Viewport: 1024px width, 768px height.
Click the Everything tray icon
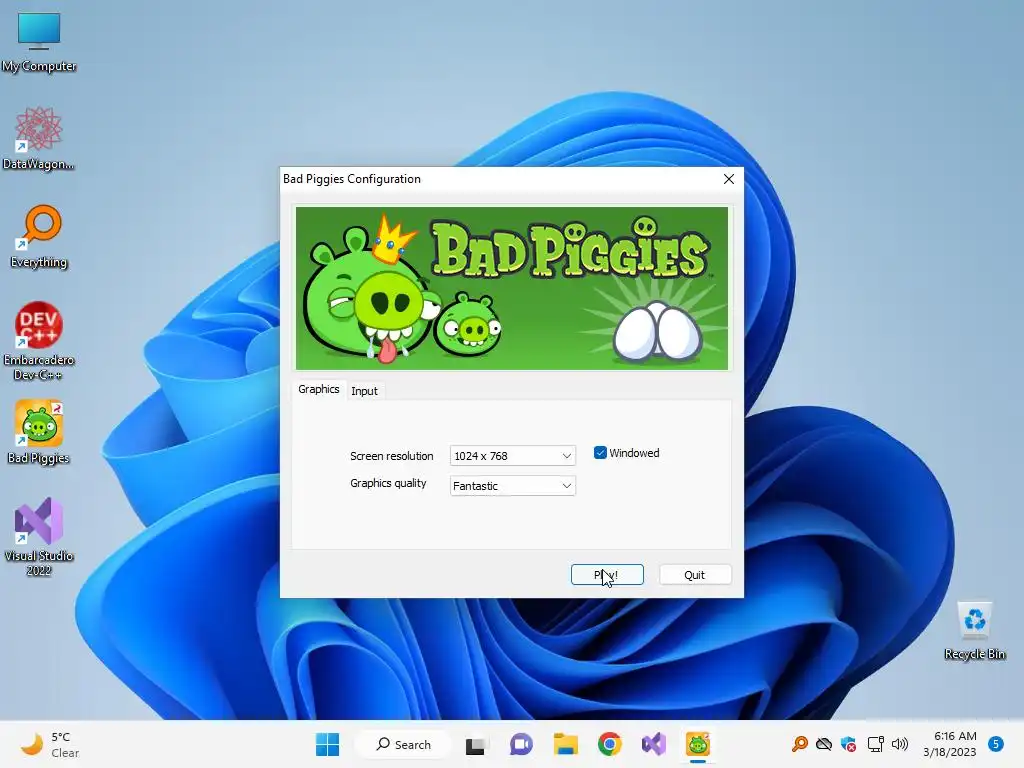click(800, 744)
